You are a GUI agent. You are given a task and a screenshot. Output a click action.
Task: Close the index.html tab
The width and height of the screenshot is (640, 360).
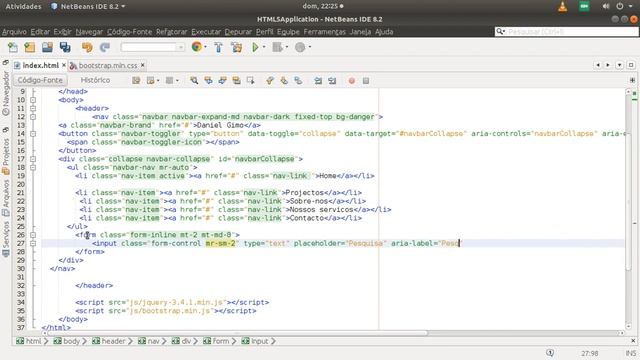pos(64,65)
